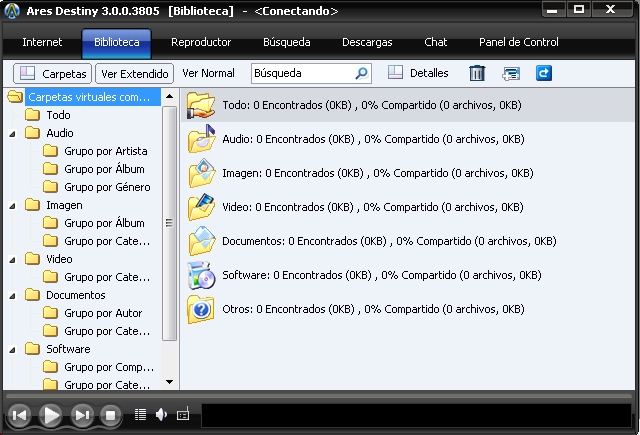Image resolution: width=640 pixels, height=435 pixels.
Task: Click the playback seek bar above player controls
Action: coord(319,396)
